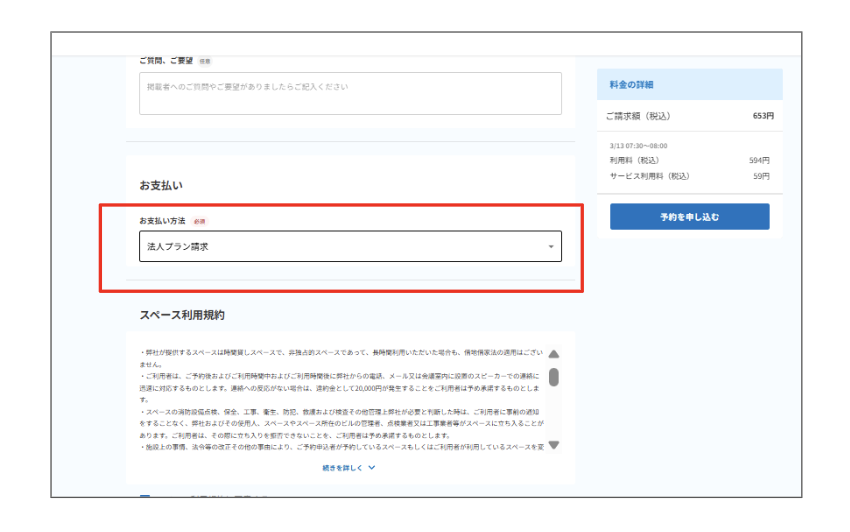This screenshot has width=850, height=532.
Task: Open the お支払い方法 payment method dropdown
Action: pyautogui.click(x=350, y=246)
